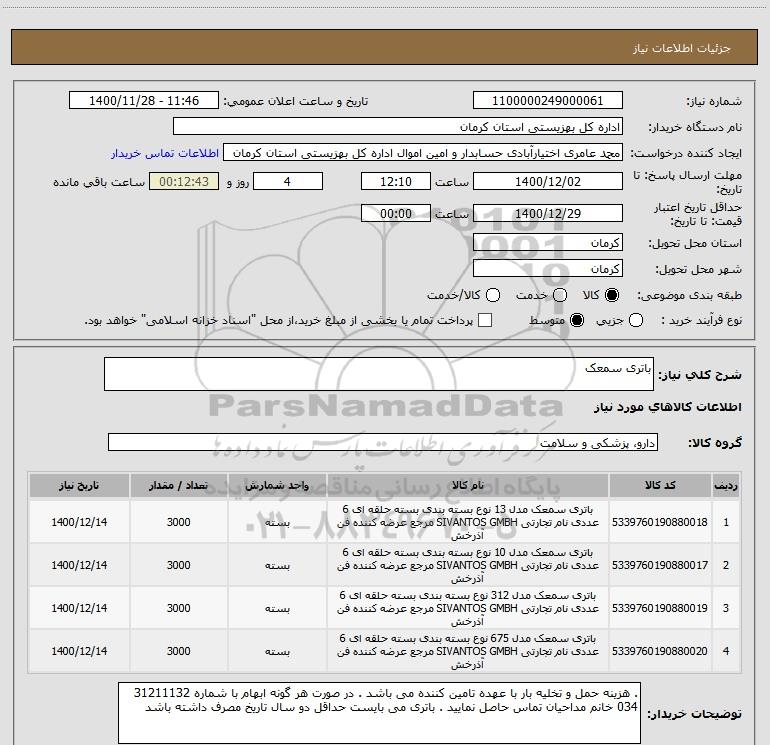Choose the متوسط purchase type radio
770x745 pixels.
(x=577, y=320)
